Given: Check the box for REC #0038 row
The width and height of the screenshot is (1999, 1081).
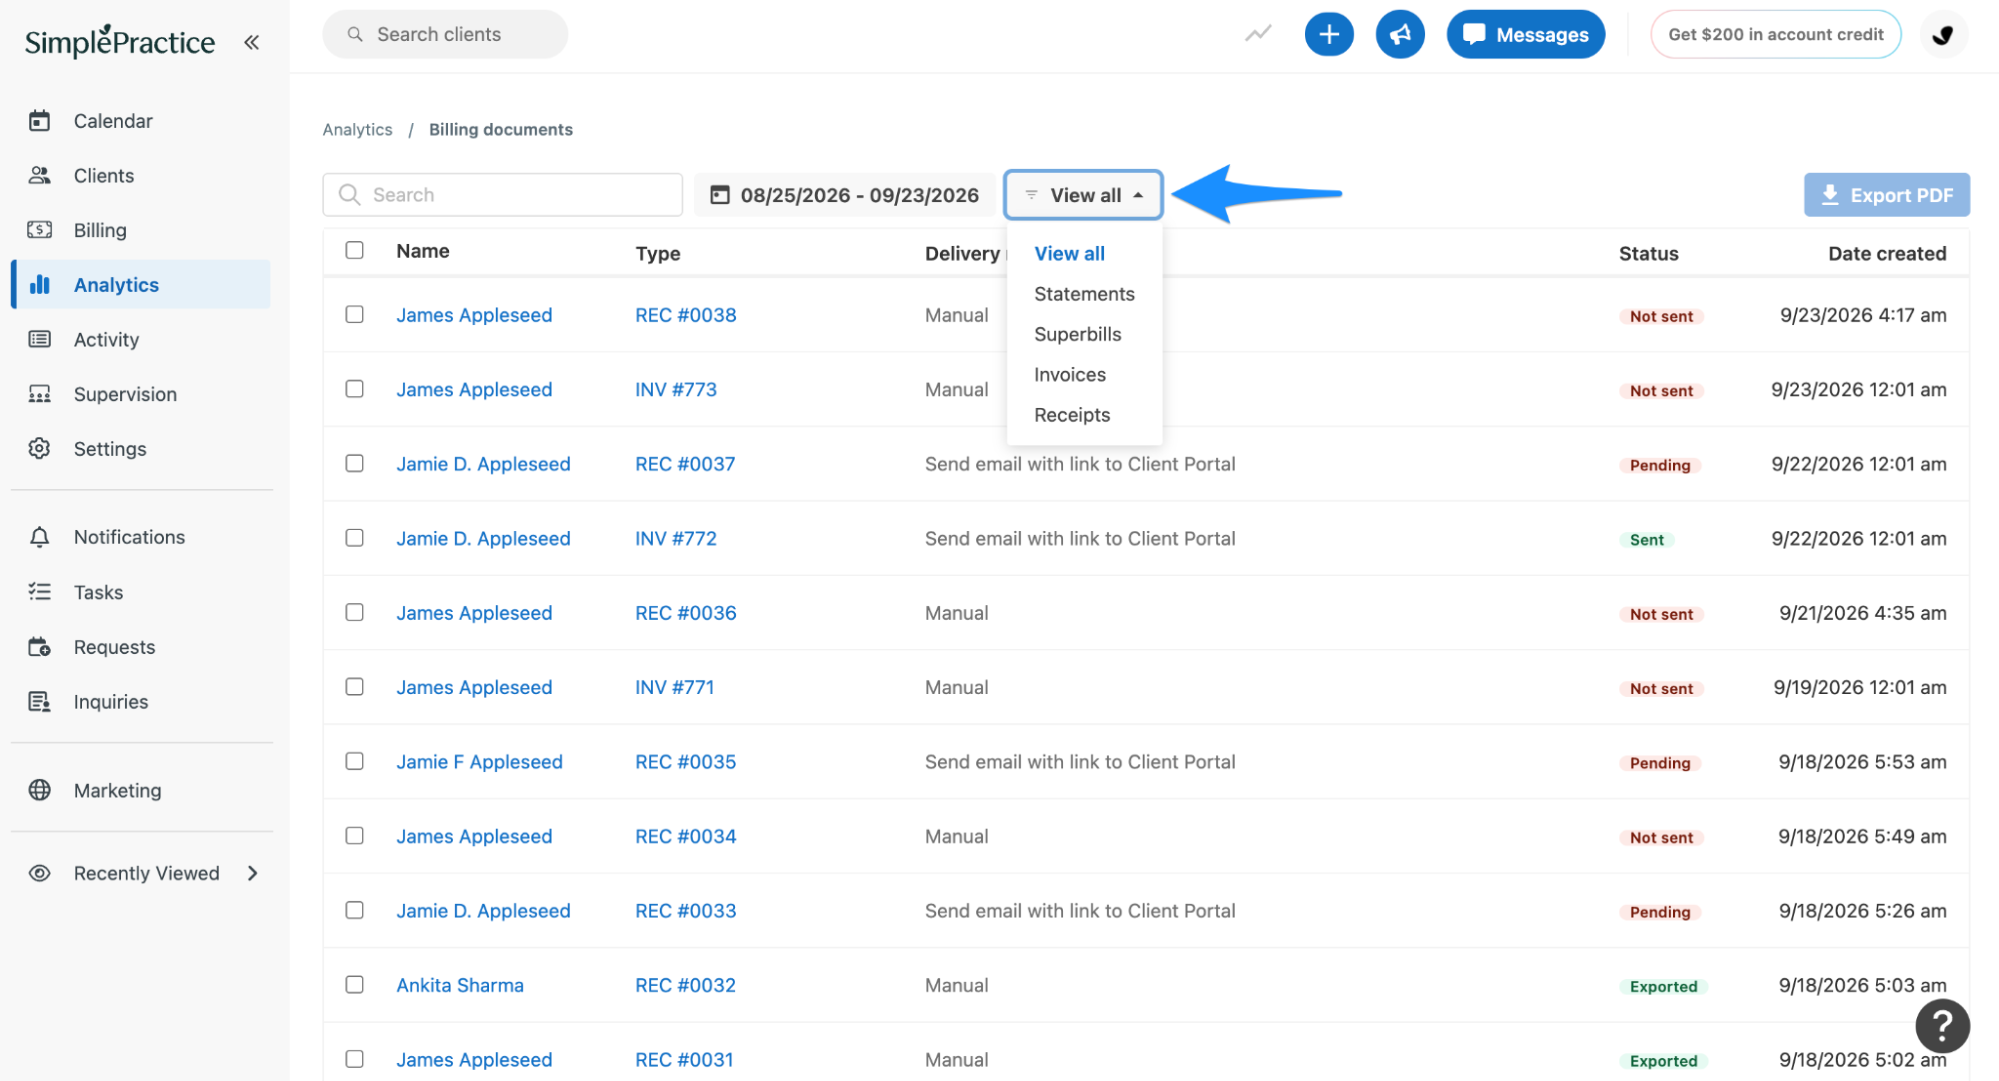Looking at the screenshot, I should tap(355, 314).
